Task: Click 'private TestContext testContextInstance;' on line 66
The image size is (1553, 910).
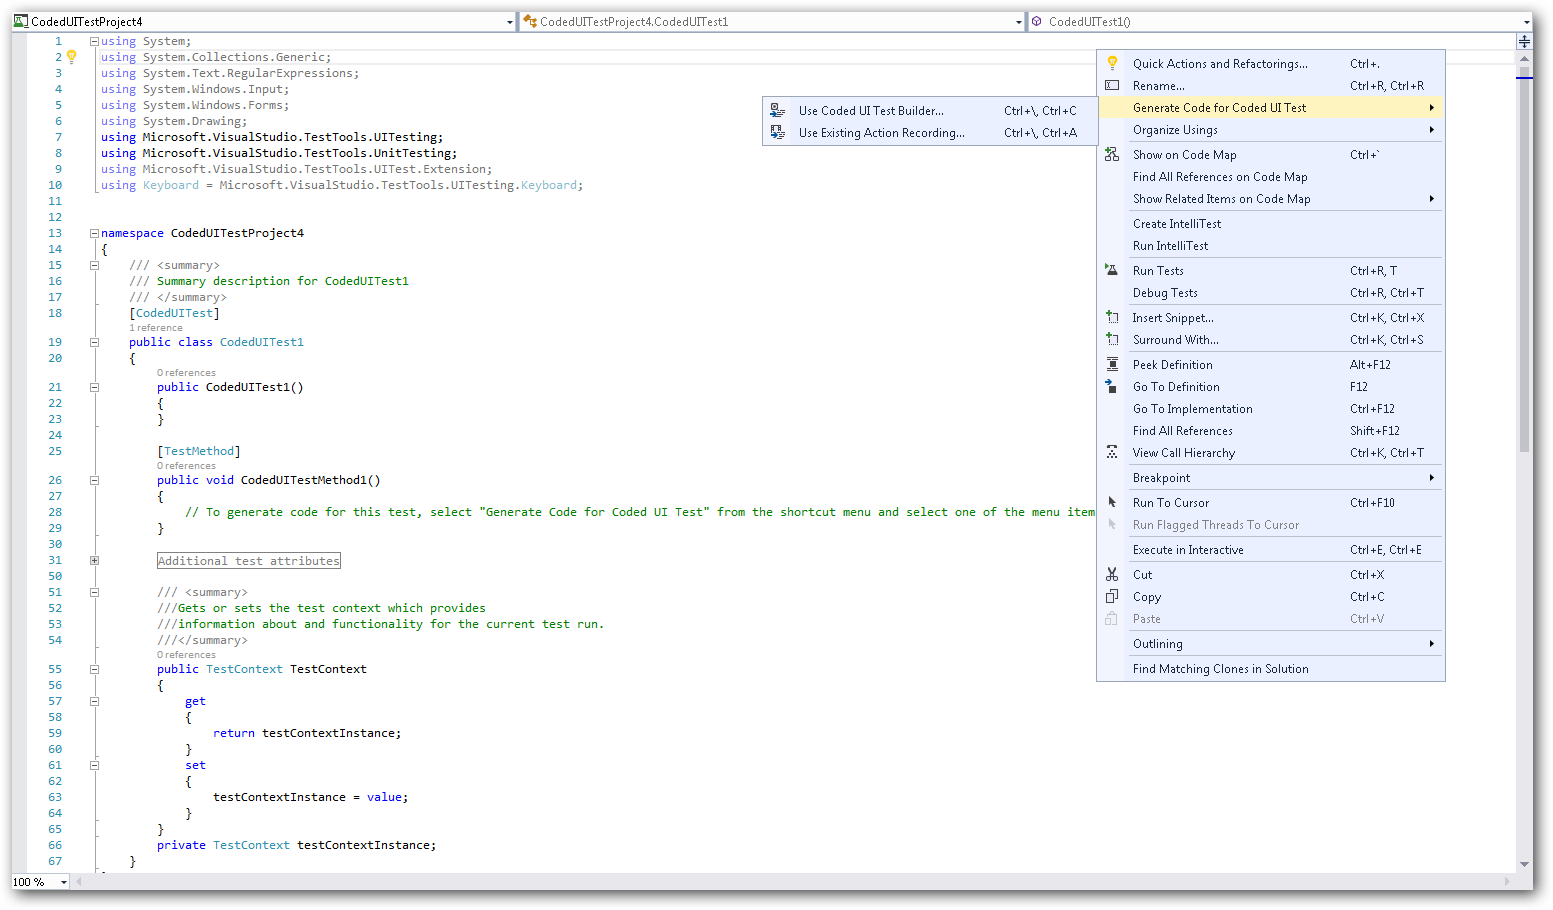Action: click(x=296, y=845)
